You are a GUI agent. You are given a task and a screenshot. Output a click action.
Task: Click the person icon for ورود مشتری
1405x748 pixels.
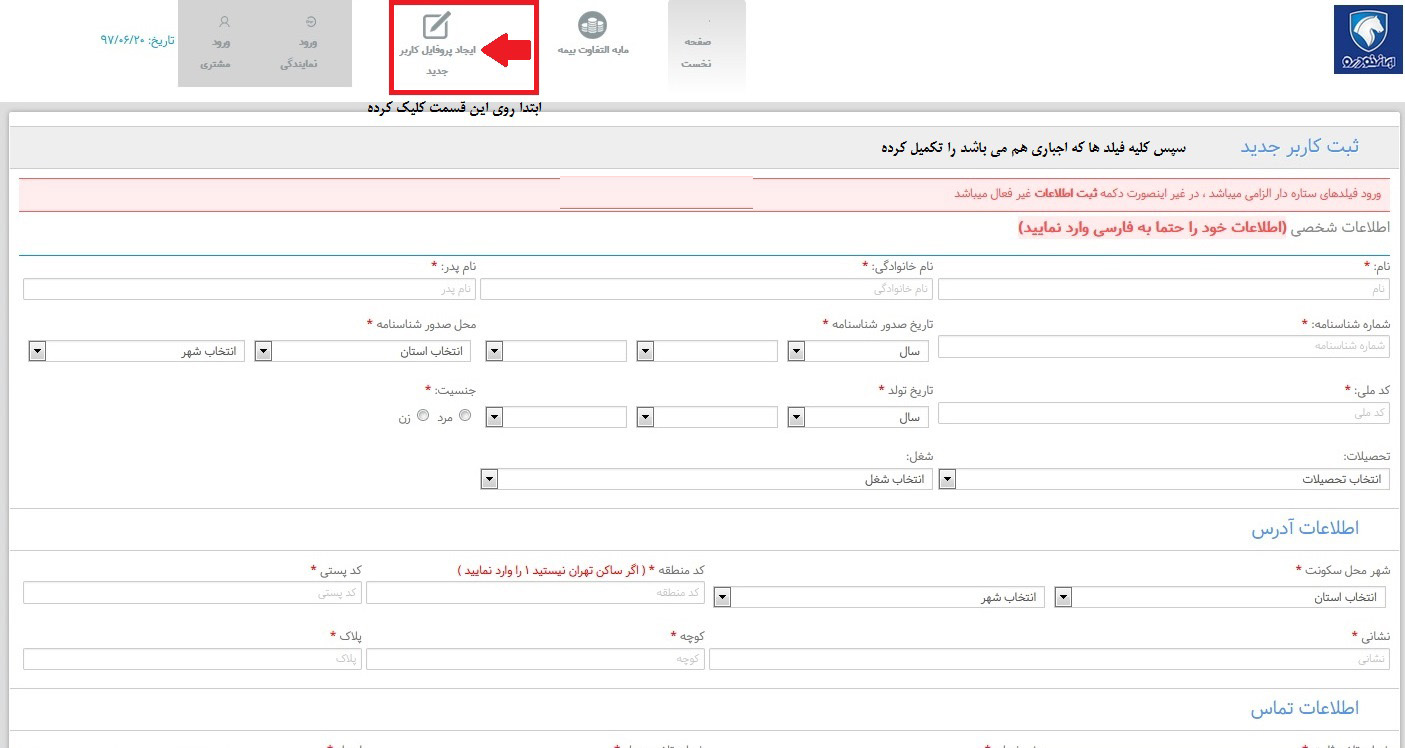(x=224, y=21)
